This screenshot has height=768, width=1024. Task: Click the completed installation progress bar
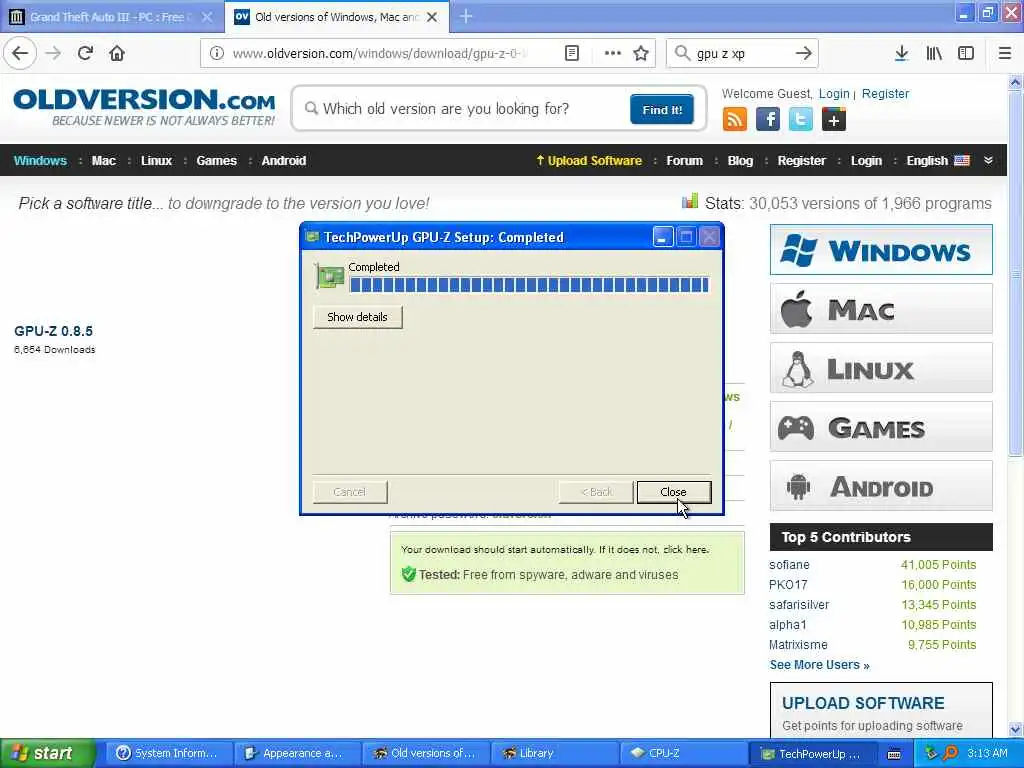(x=528, y=285)
